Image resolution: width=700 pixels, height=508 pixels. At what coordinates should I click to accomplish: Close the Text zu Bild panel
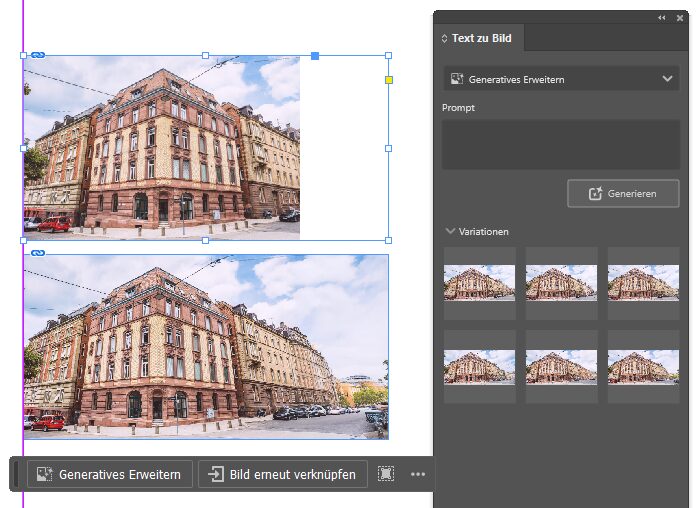680,18
